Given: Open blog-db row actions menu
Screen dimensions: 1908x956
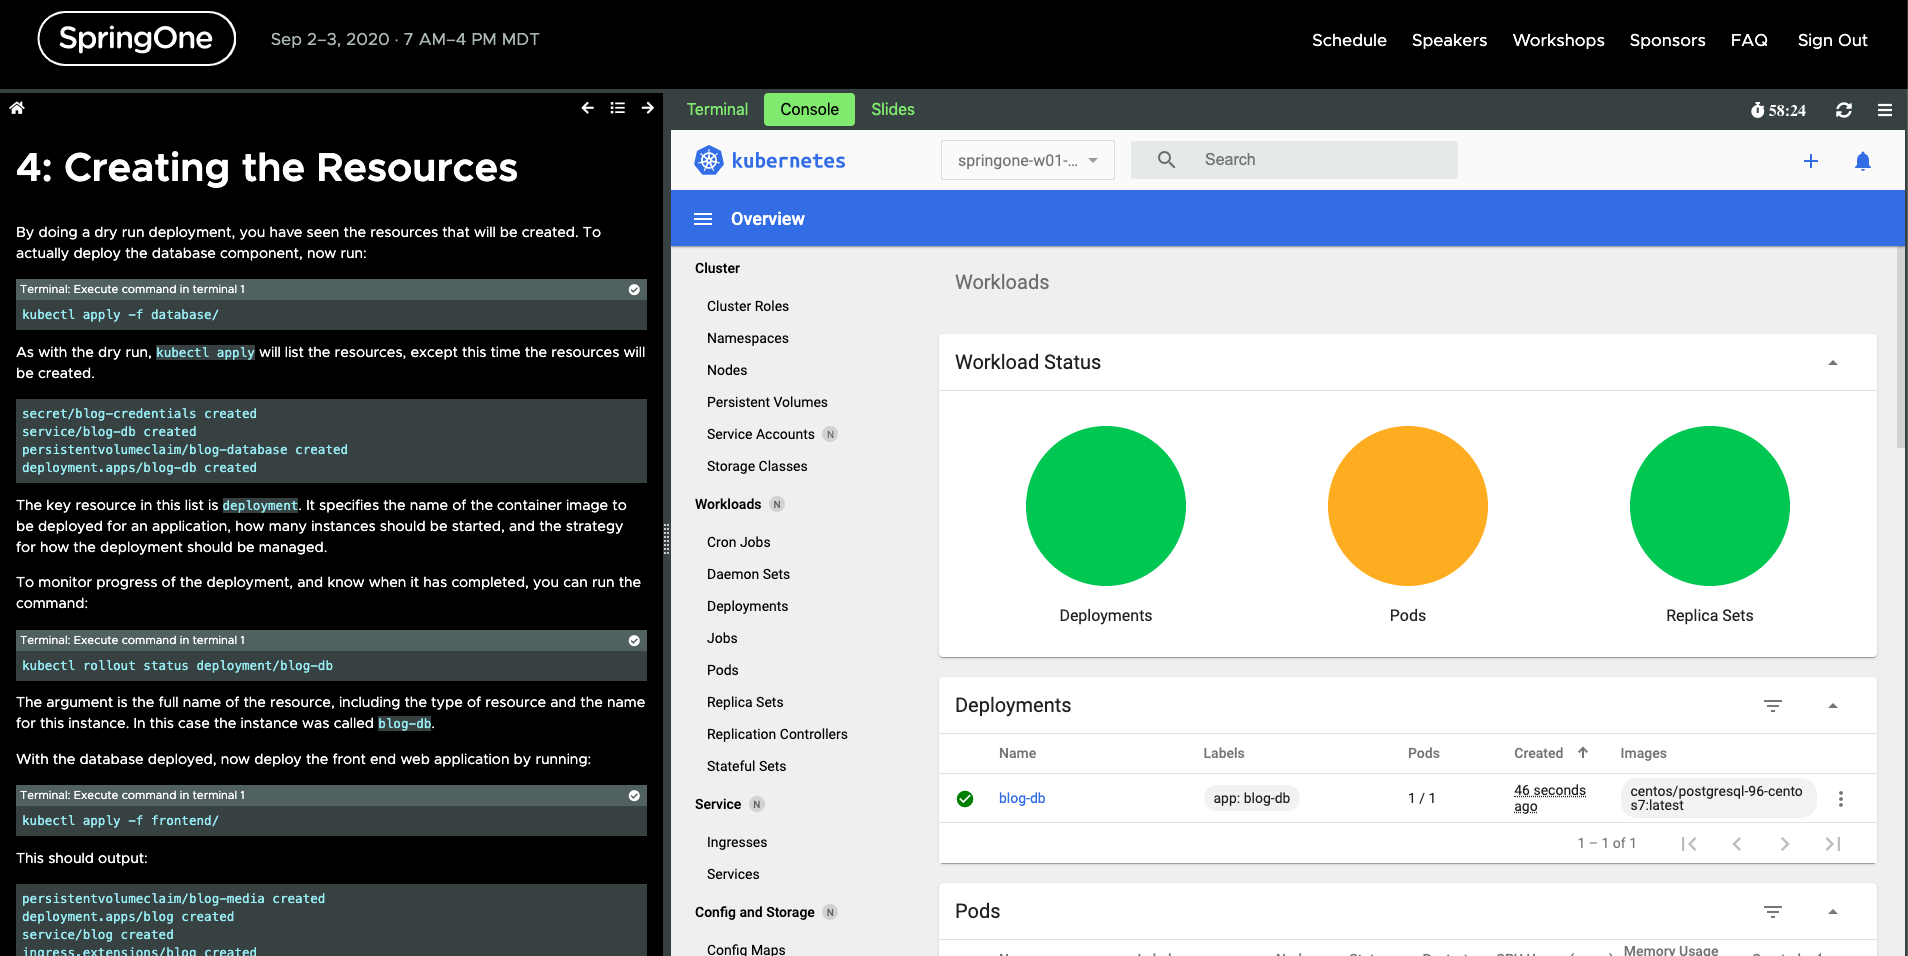Looking at the screenshot, I should click(x=1840, y=799).
